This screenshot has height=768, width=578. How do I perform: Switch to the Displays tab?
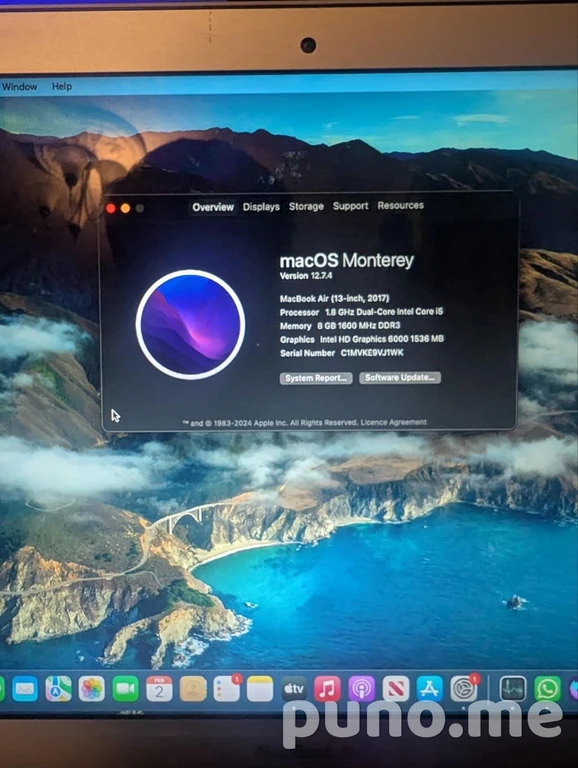tap(261, 207)
